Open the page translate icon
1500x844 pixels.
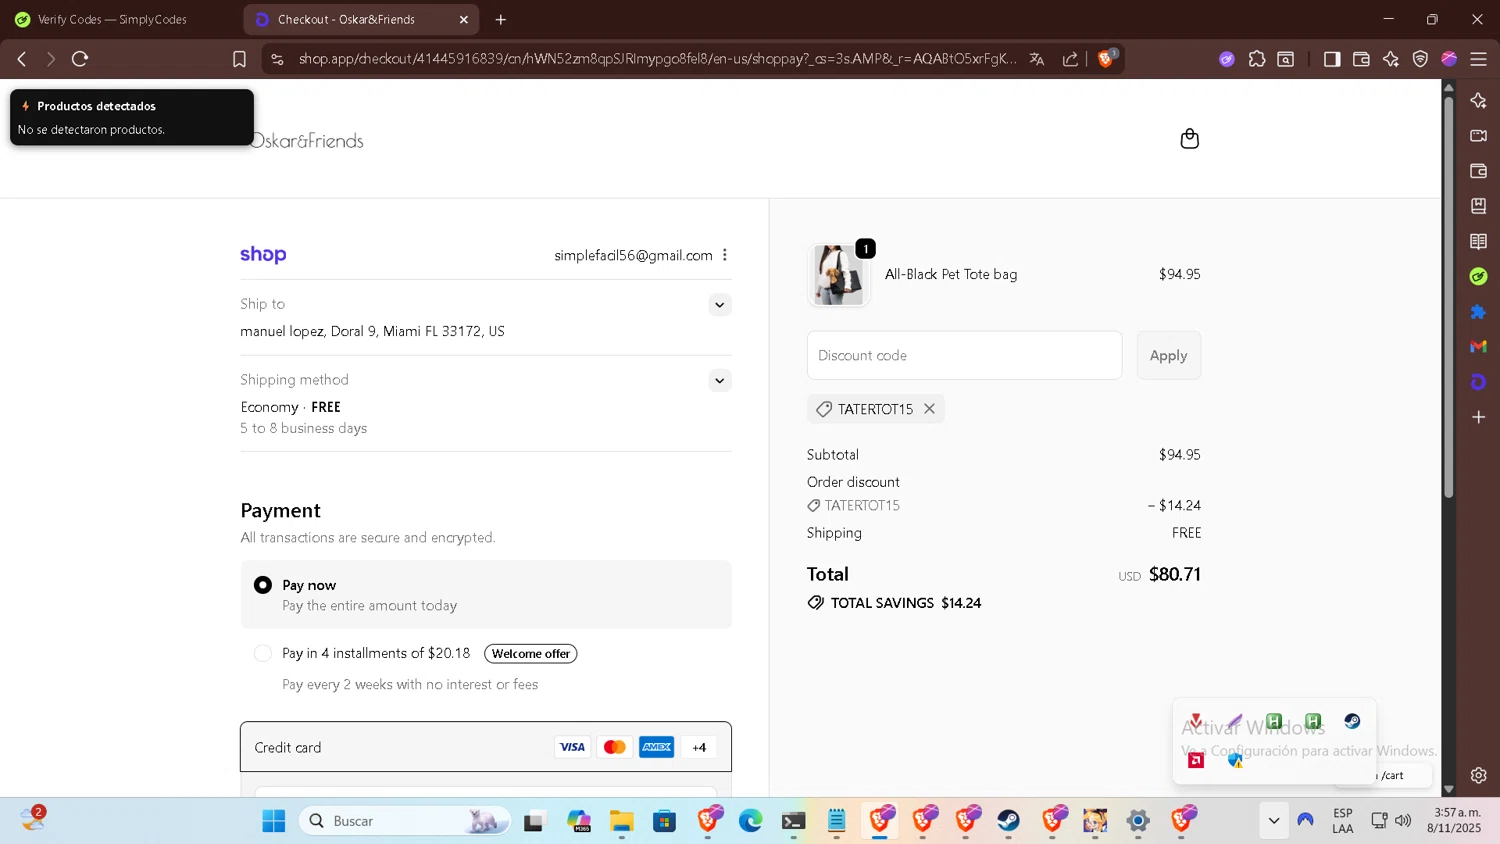(1037, 59)
